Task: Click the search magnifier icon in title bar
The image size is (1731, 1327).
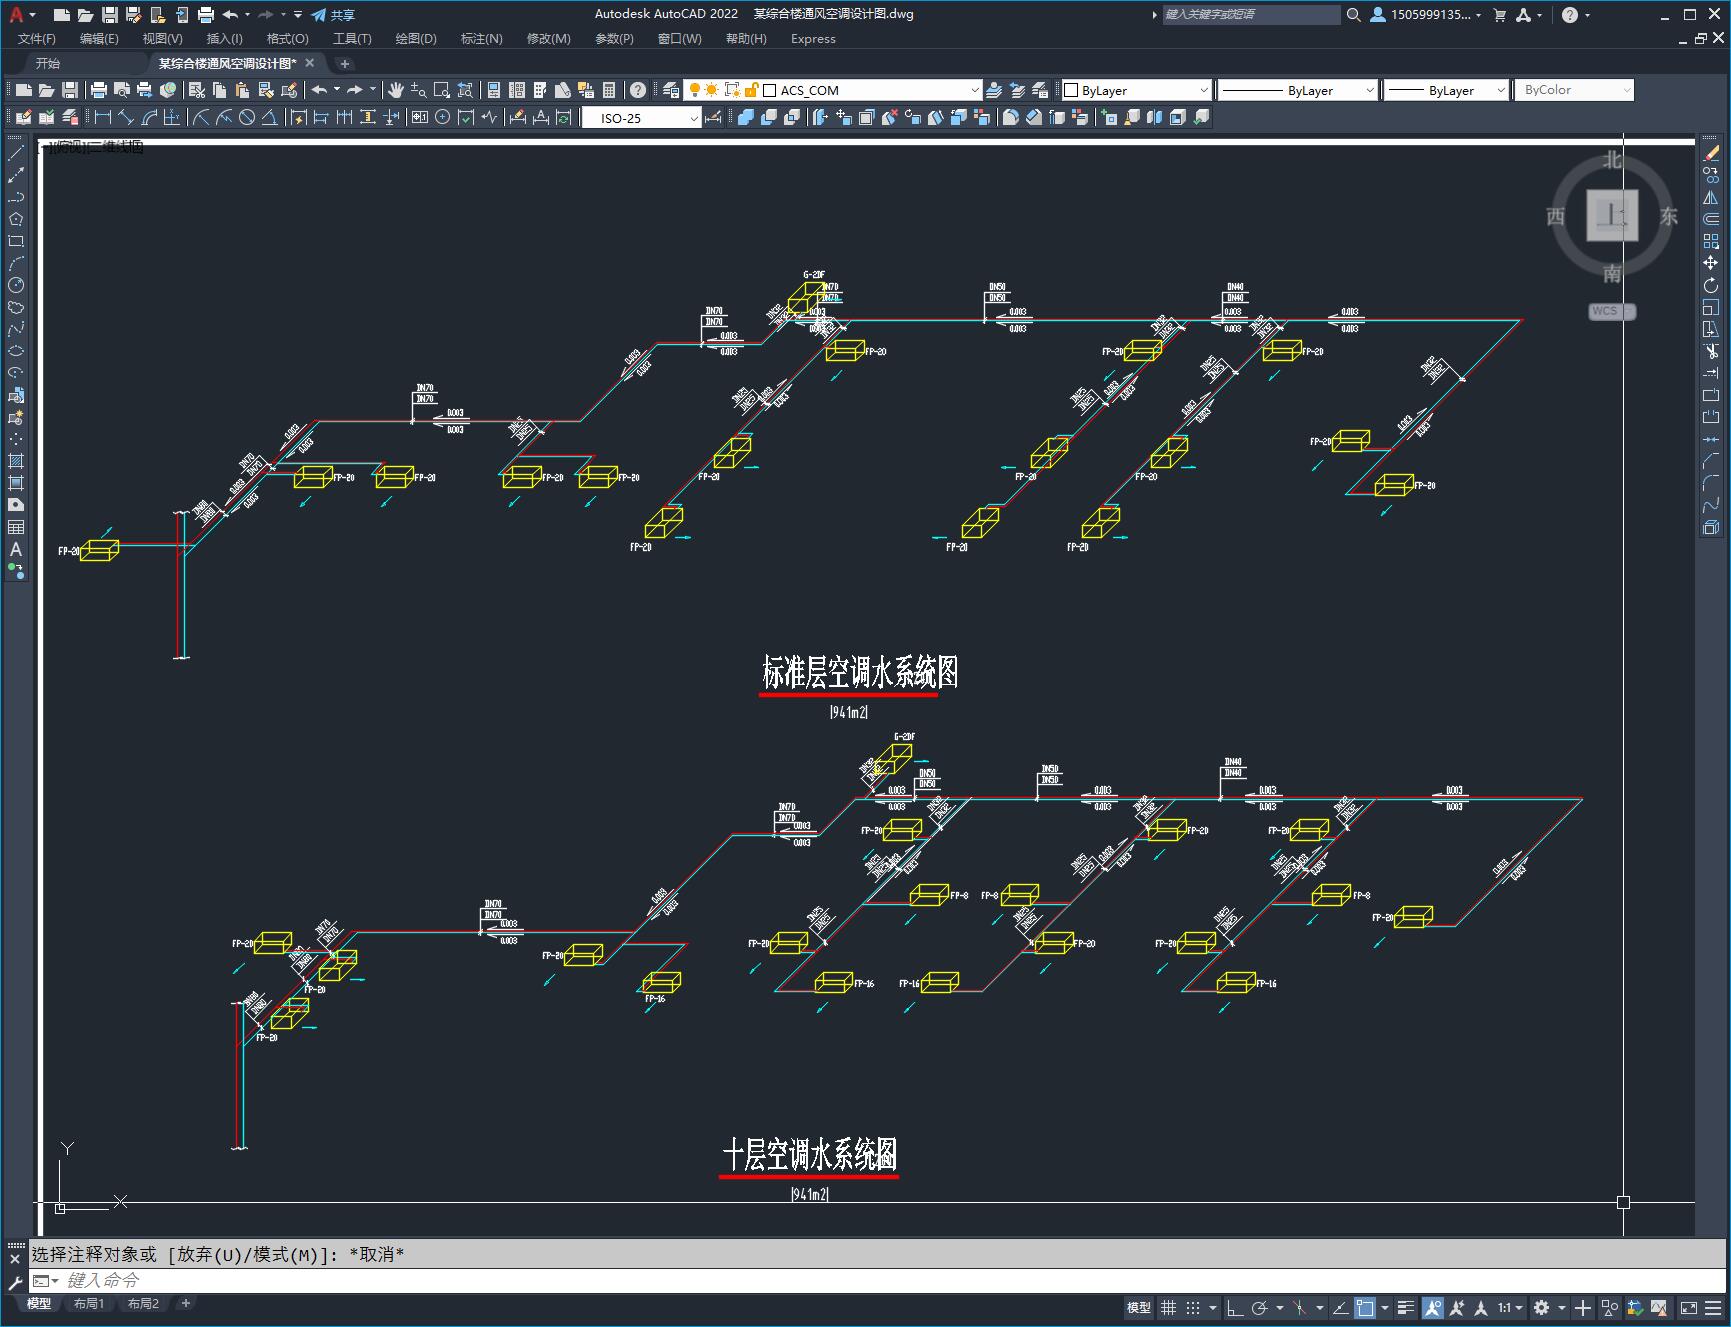Action: (x=1353, y=14)
